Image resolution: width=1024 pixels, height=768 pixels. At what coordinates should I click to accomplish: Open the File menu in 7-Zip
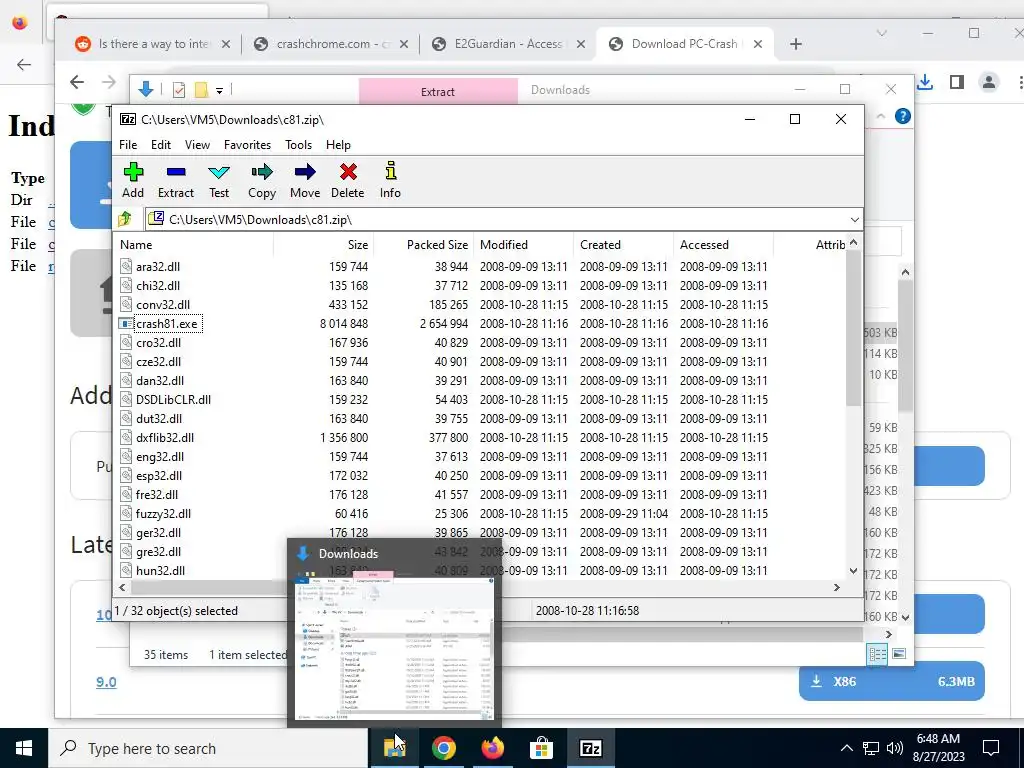[x=128, y=144]
